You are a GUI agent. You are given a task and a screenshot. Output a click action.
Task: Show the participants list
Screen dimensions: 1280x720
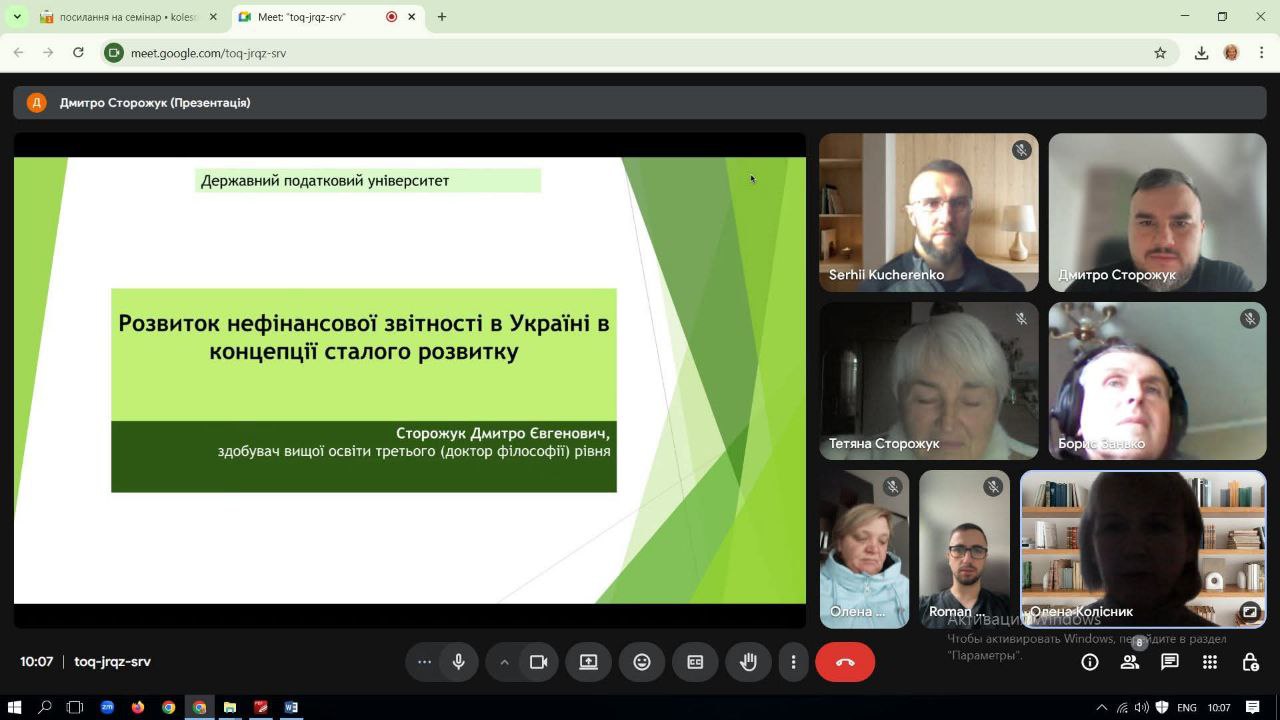coord(1130,662)
